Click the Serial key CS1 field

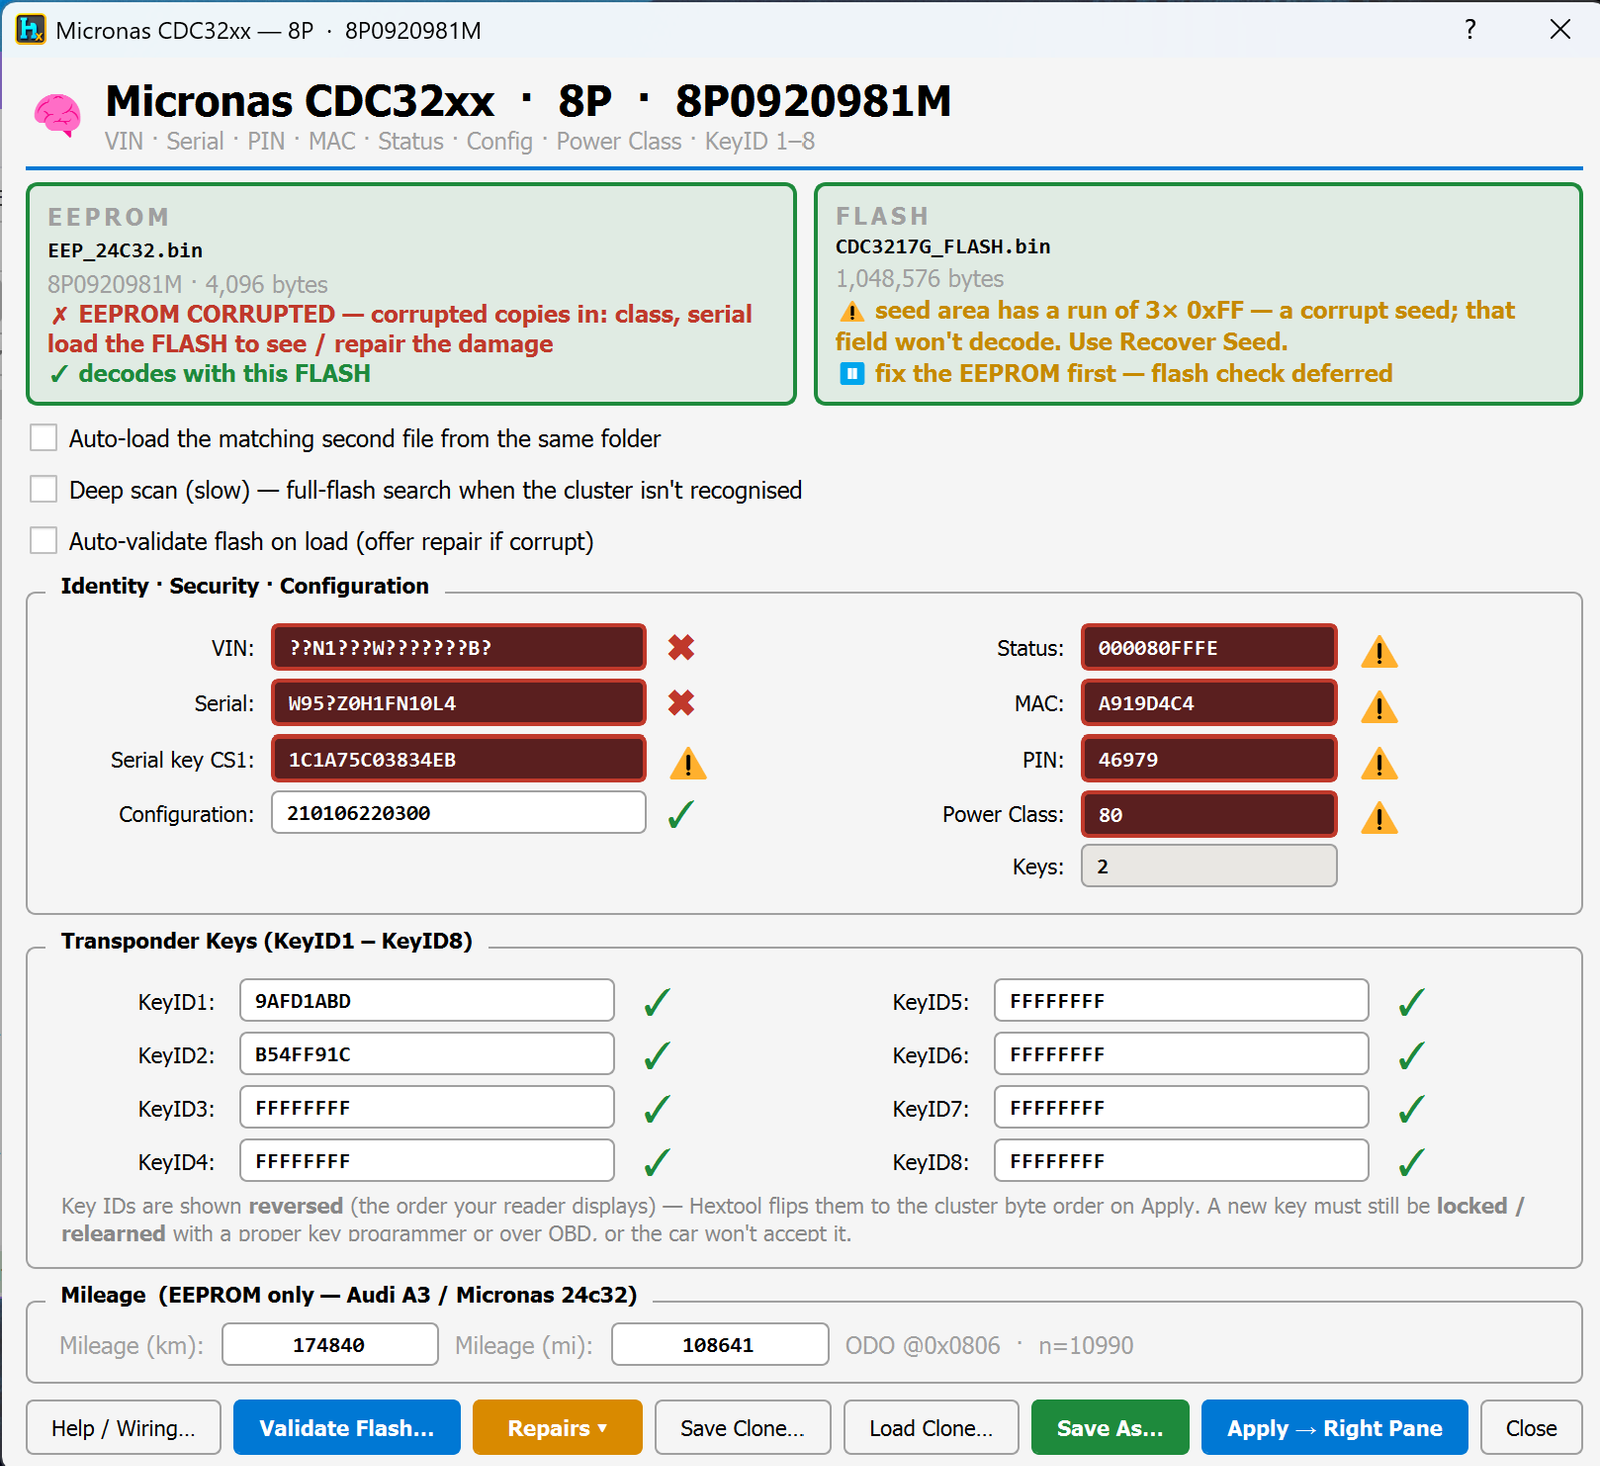tap(458, 759)
